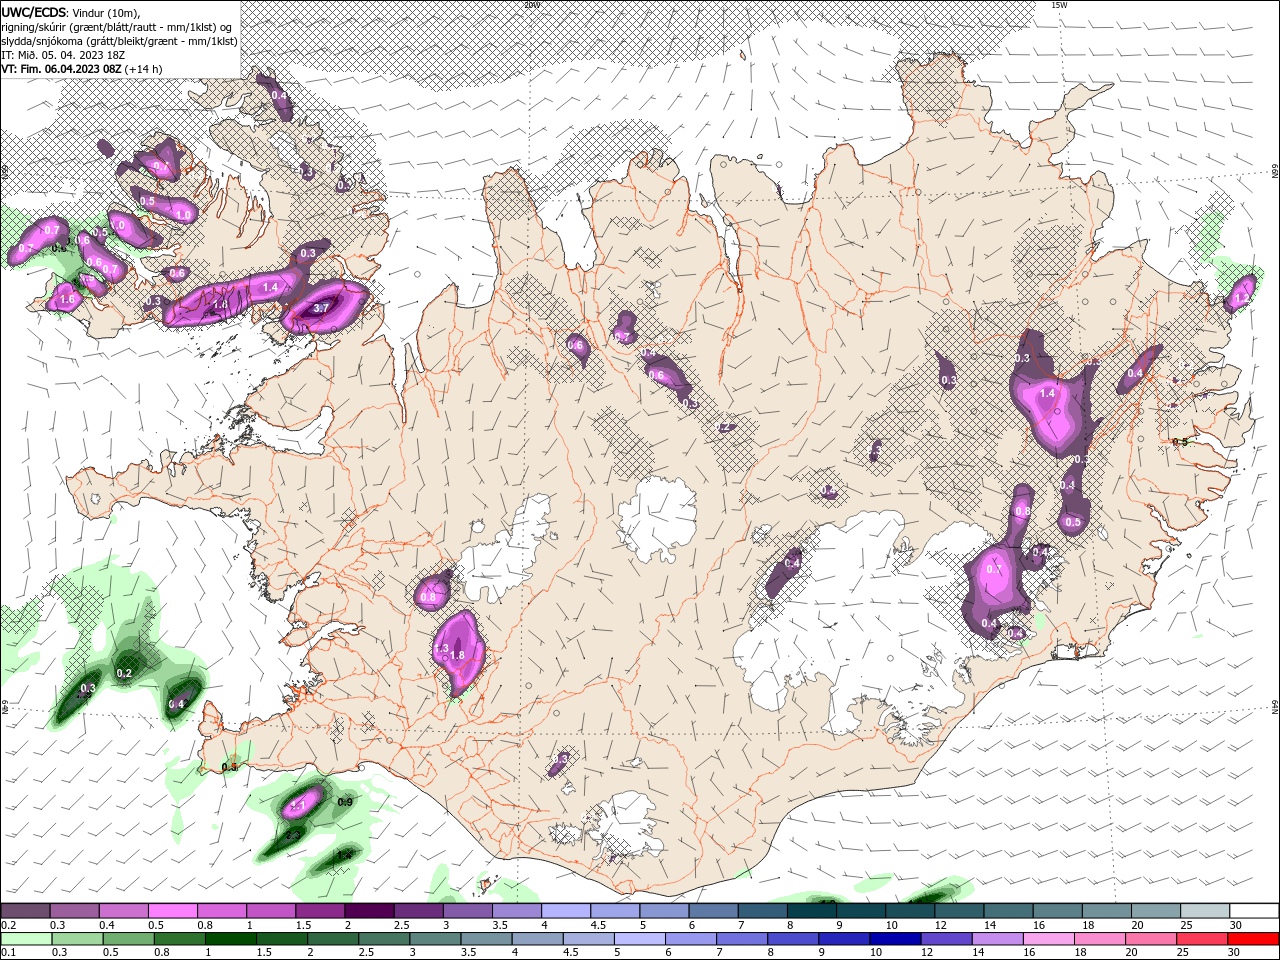Viewport: 1280px width, 960px height.
Task: Click the '(+14 h)' forecast offset text
Action: click(144, 69)
